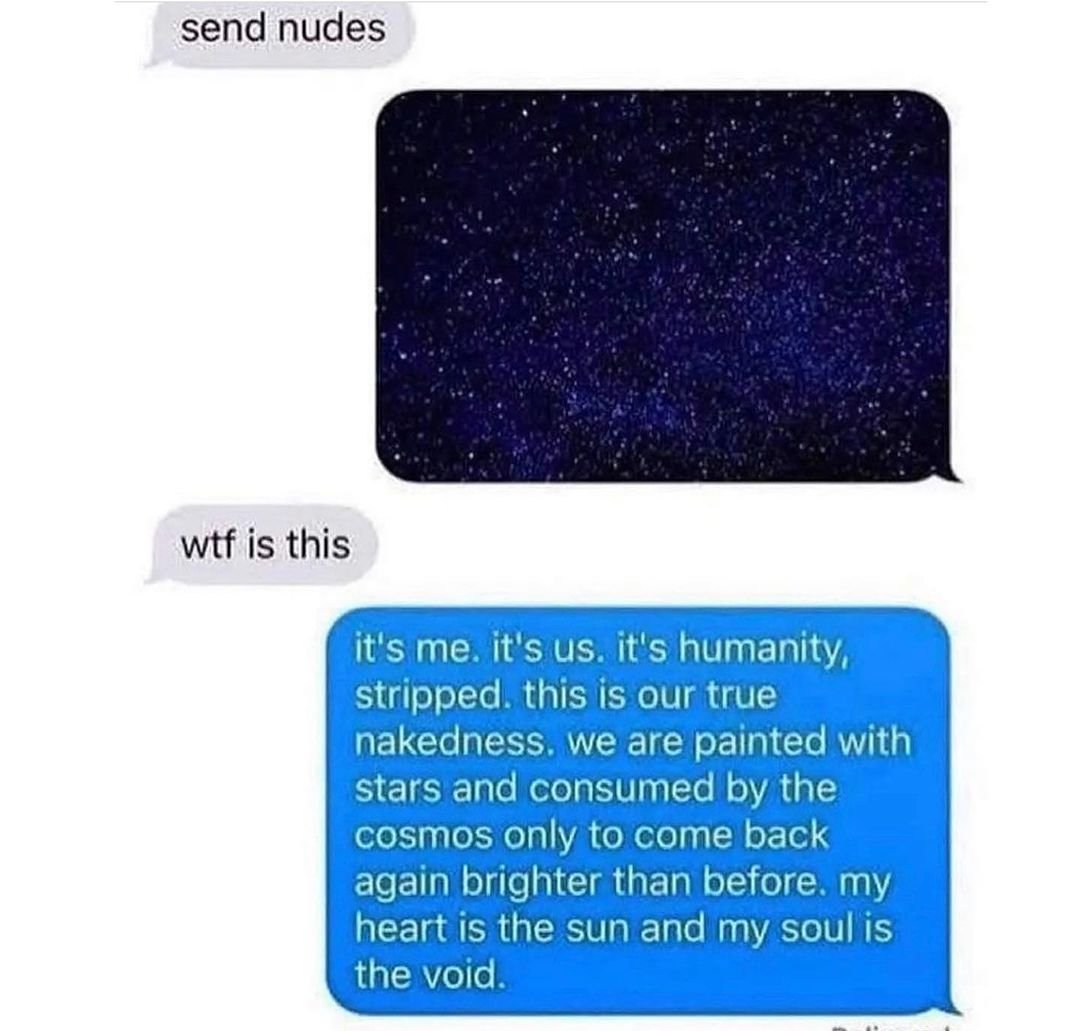
Task: Click the tail of the "wtf is this" bubble
Action: click(x=156, y=576)
